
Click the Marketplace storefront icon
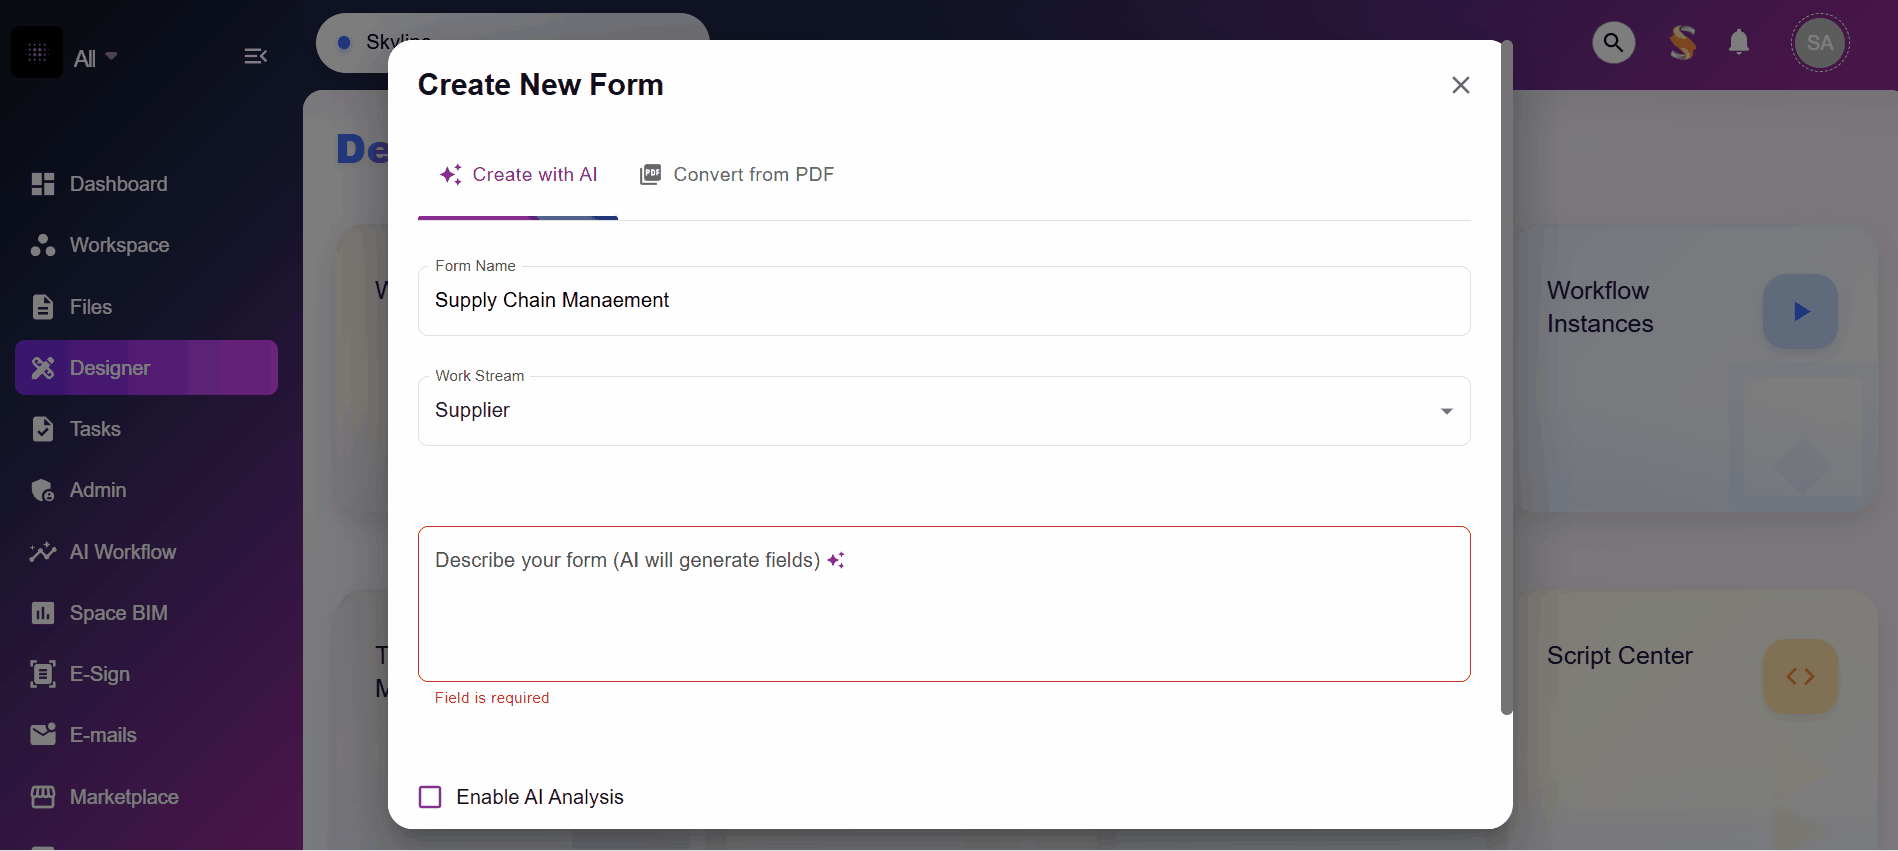point(43,797)
